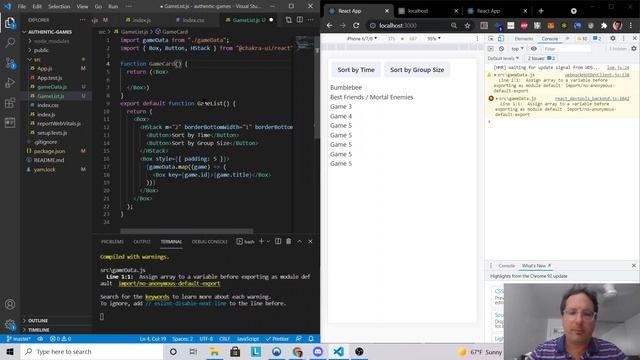Open VS Code notifications bell
Image resolution: width=640 pixels, height=360 pixels.
pos(311,339)
